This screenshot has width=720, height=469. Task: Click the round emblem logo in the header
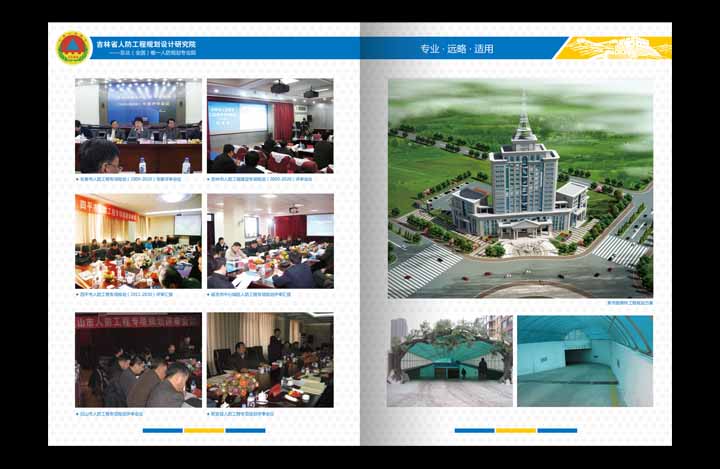[x=71, y=47]
